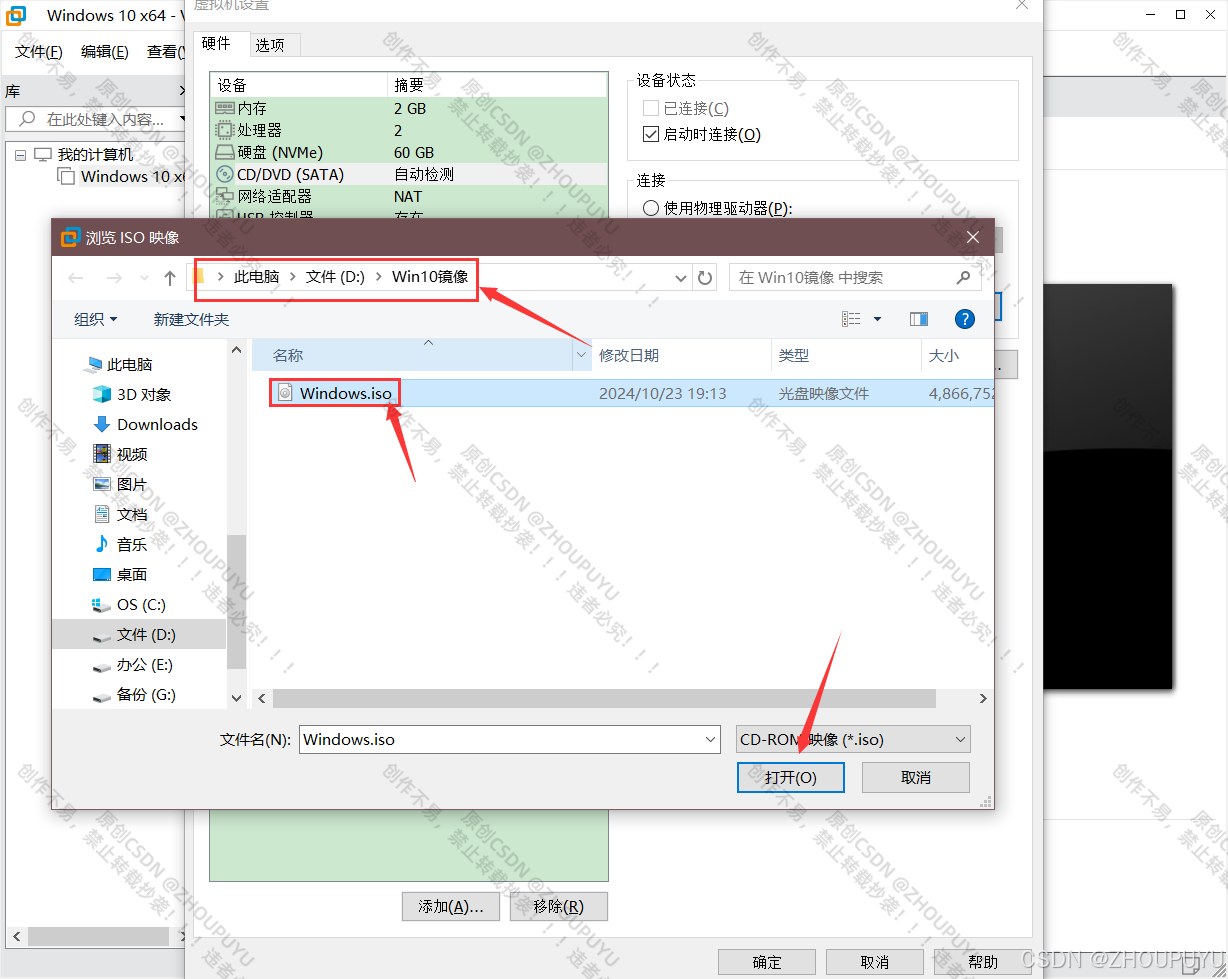Open the 文件名 combo box dropdown
Screen dimensions: 1228x979
point(711,740)
